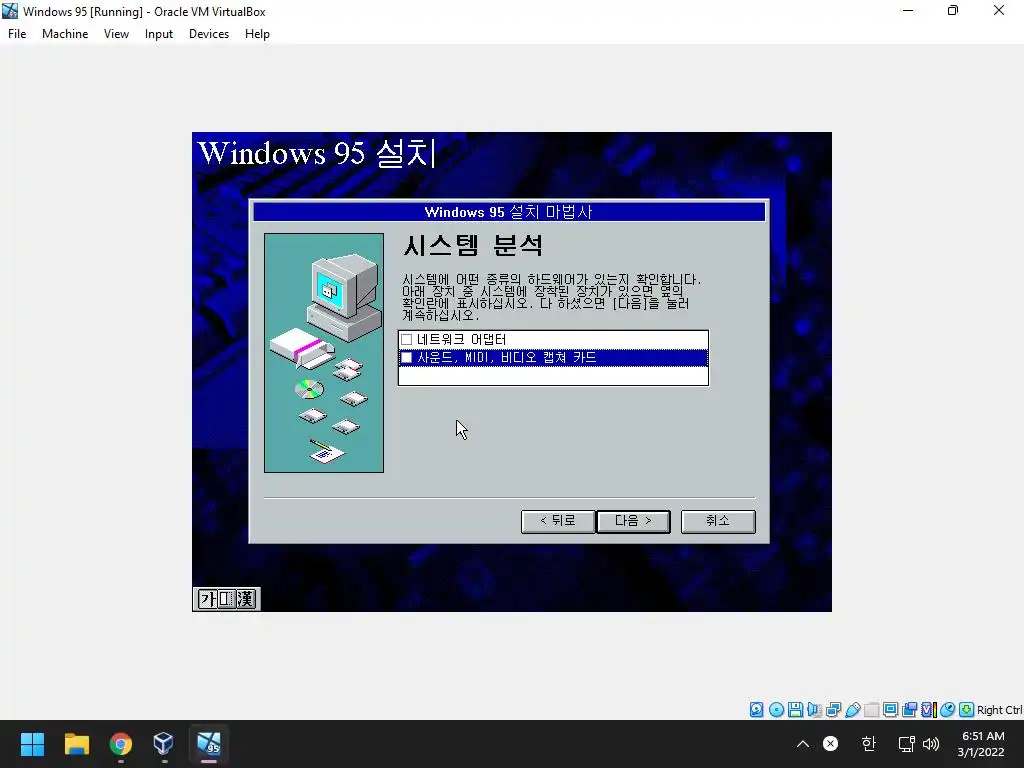Screen dimensions: 1024x768
Task: Minimize the VirtualBox window
Action: (x=908, y=10)
